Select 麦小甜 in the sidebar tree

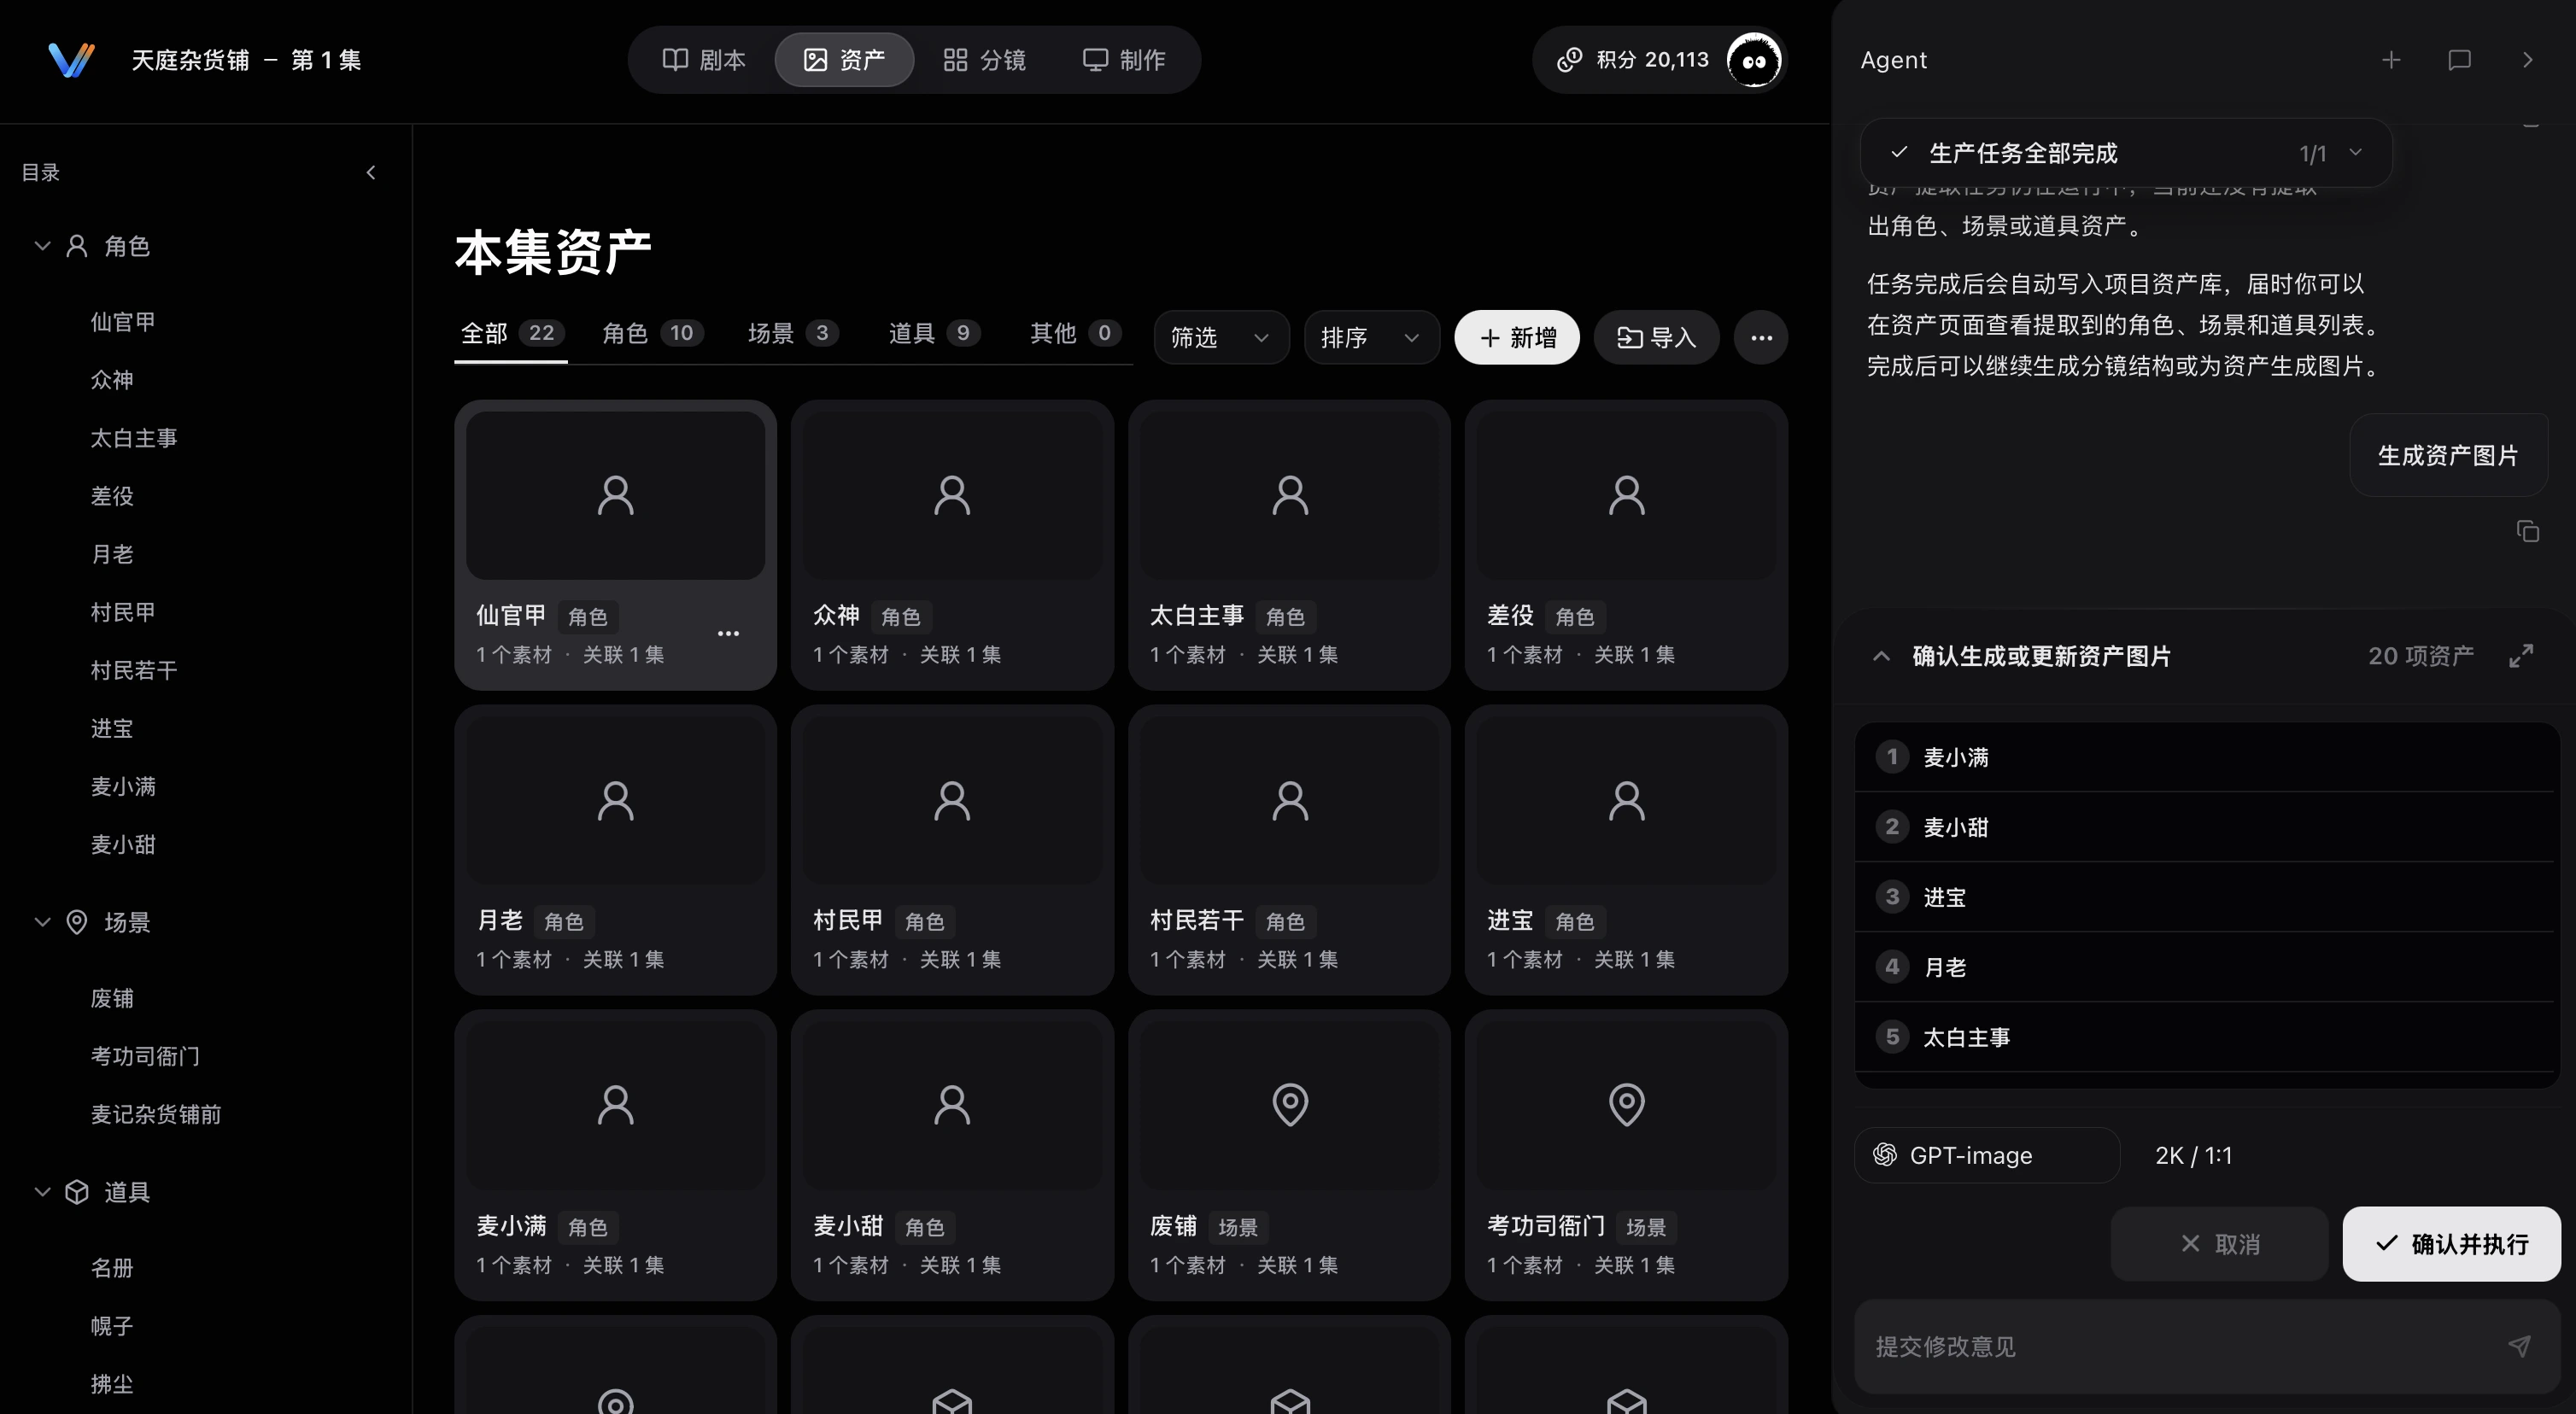[x=123, y=844]
